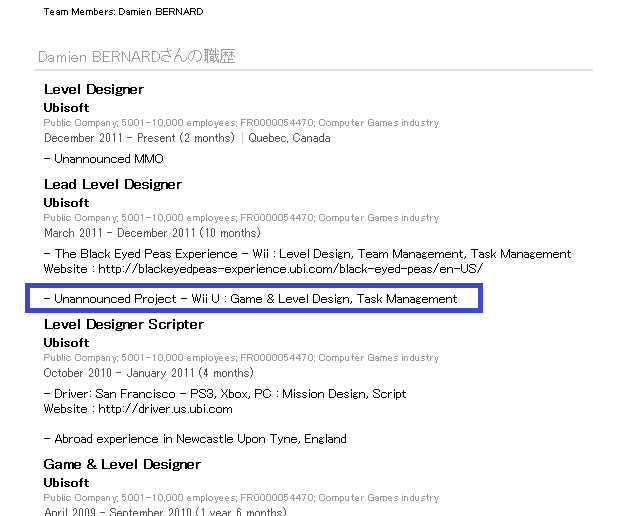Open Ubisoft link under Lead Level Designer

[66, 203]
